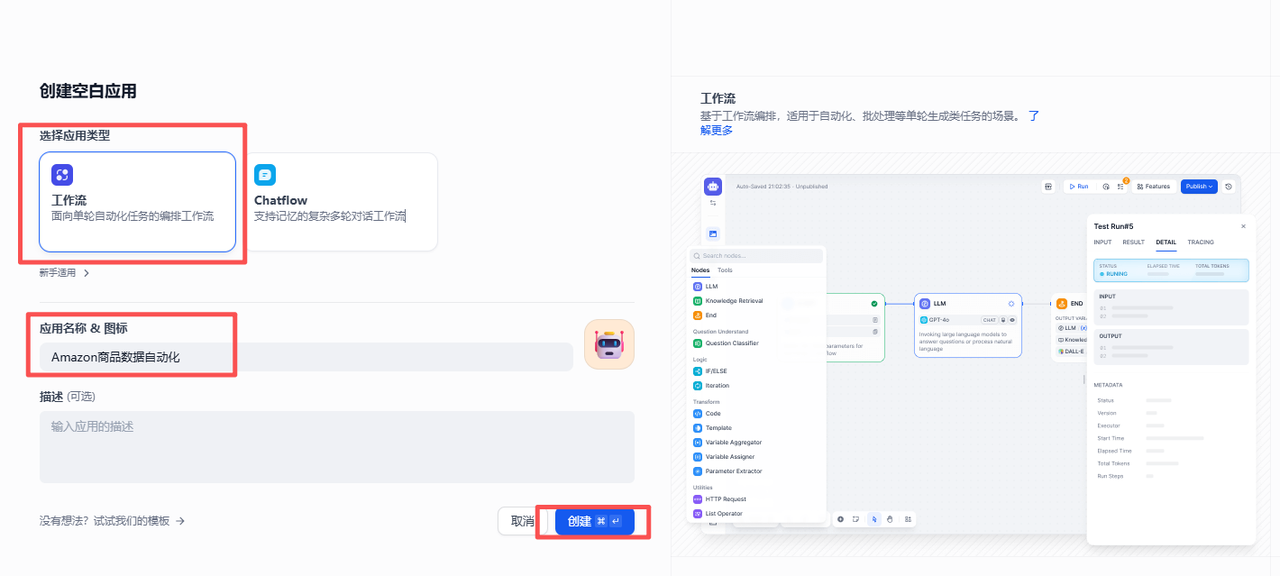Click the 输入应用的描述 description box
1280x576 pixels.
pyautogui.click(x=337, y=447)
